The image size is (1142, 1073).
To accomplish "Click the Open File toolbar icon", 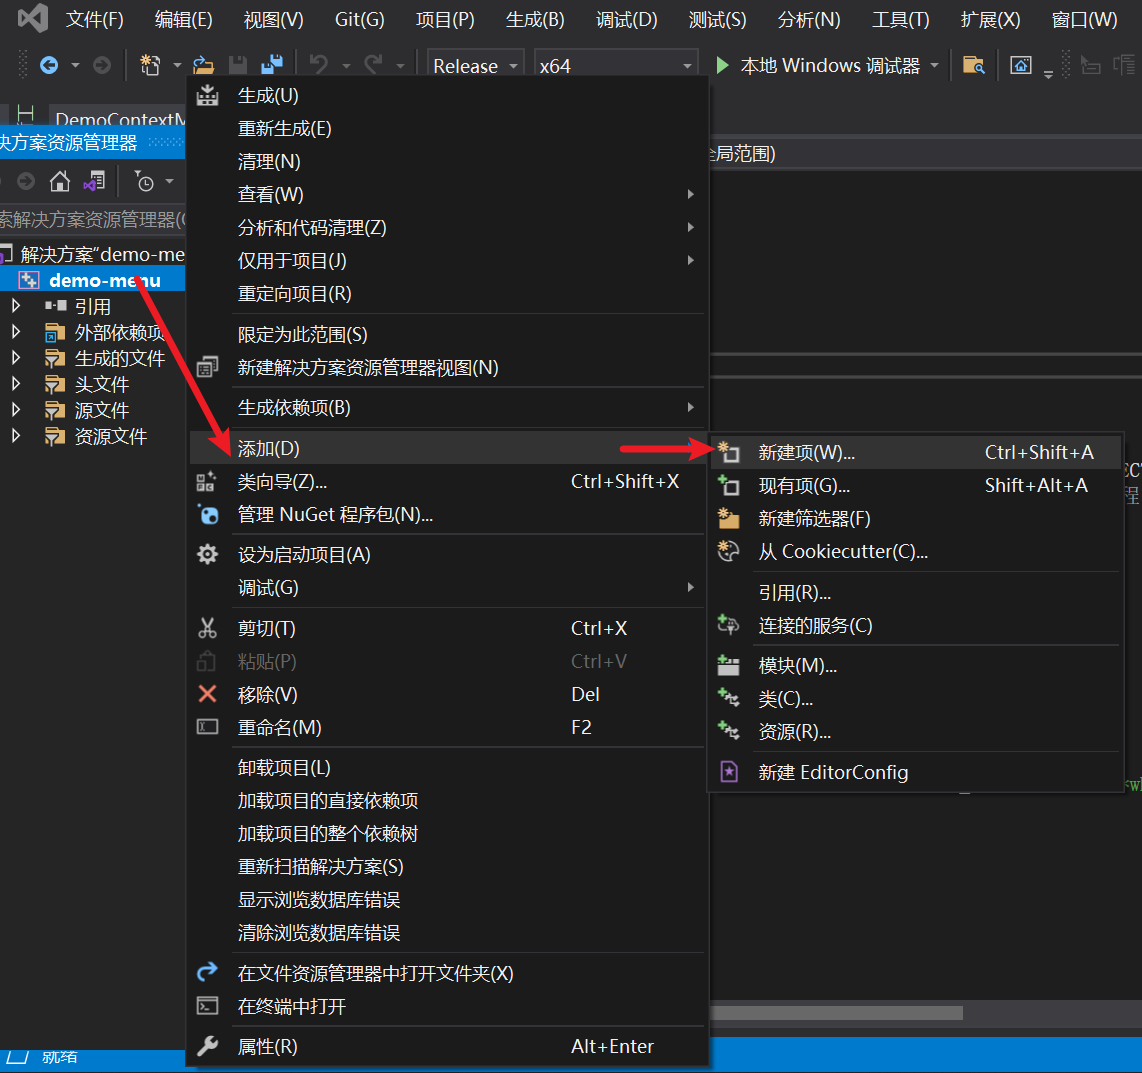I will tap(204, 66).
